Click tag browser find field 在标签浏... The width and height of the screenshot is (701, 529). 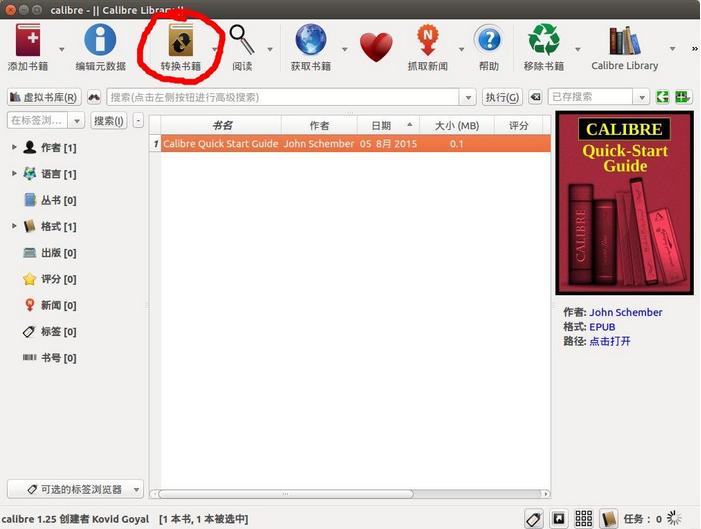tap(38, 121)
